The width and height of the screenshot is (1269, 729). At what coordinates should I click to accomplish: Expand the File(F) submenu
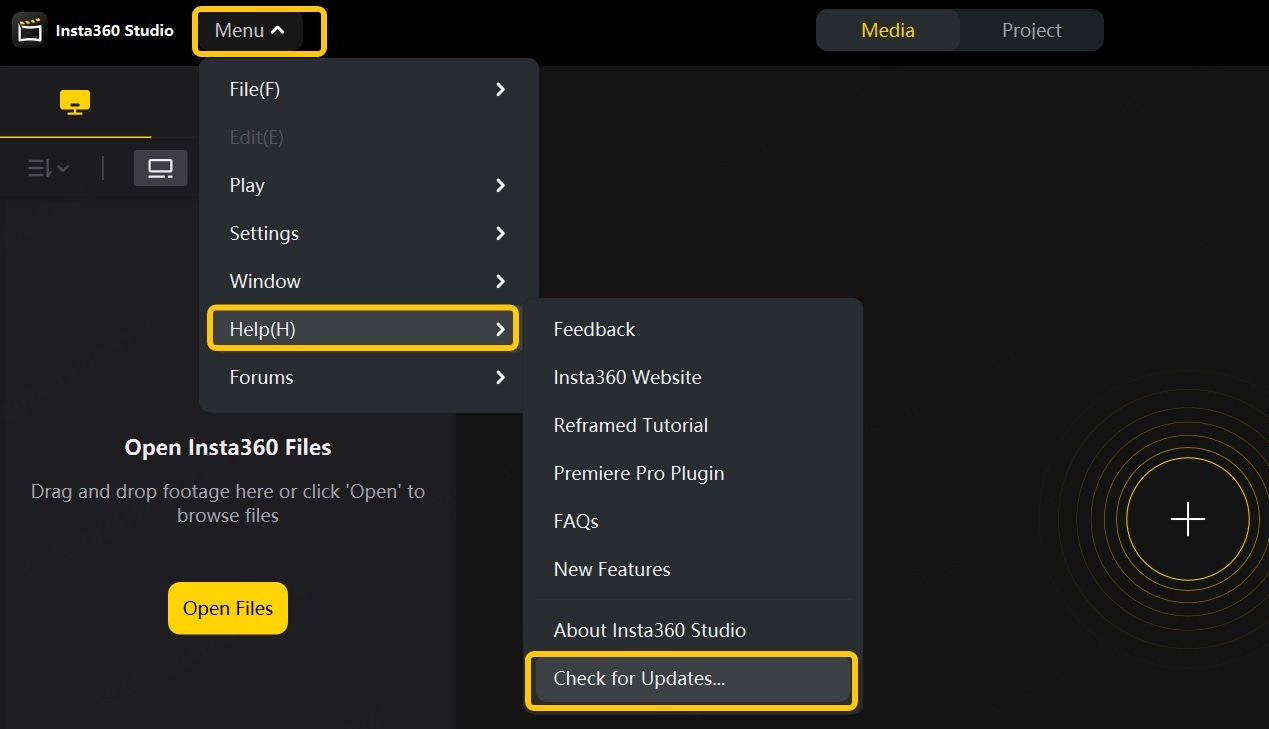369,89
